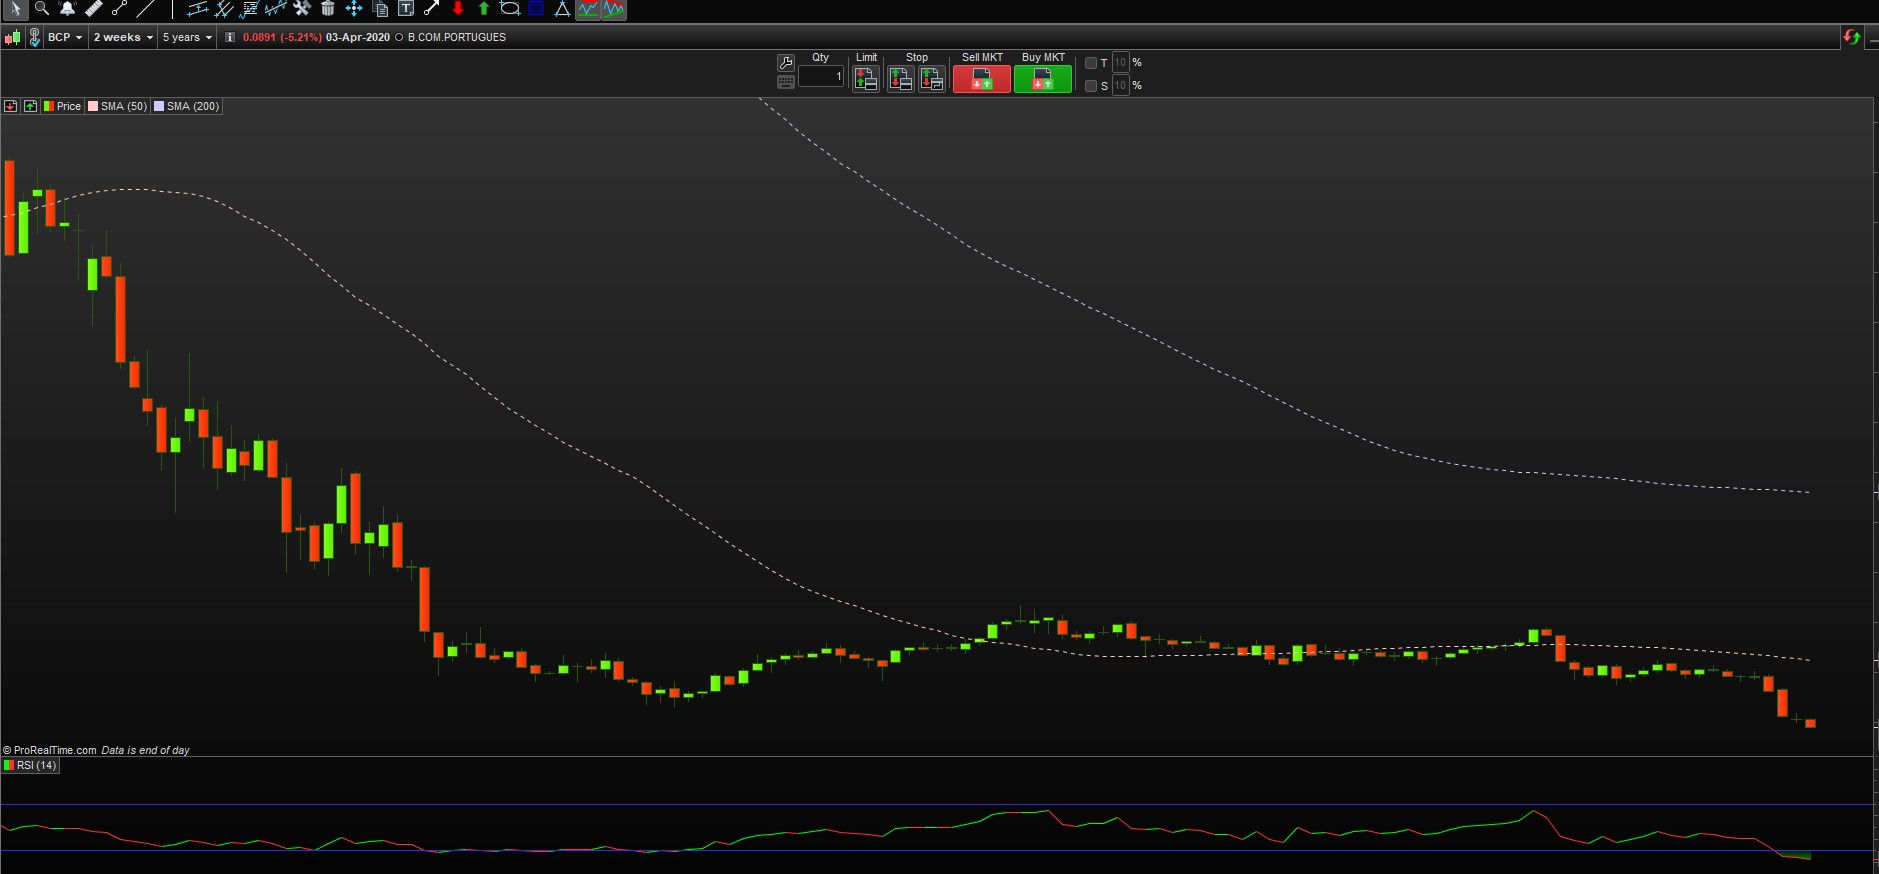Open the alert bell tool
Screen dimensions: 1879x874
coord(68,9)
